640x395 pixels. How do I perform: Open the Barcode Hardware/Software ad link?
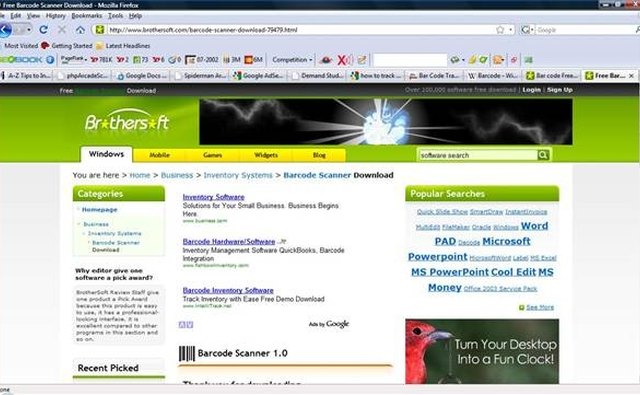[229, 242]
